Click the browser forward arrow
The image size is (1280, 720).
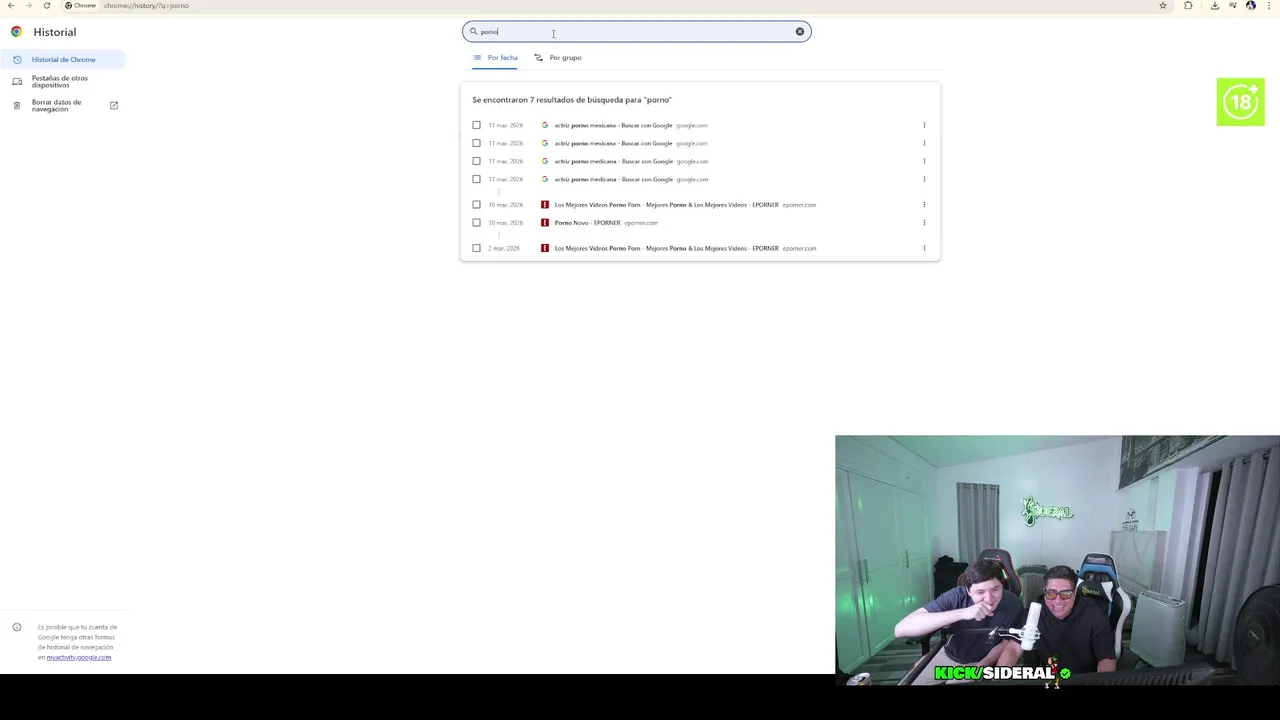coord(28,5)
